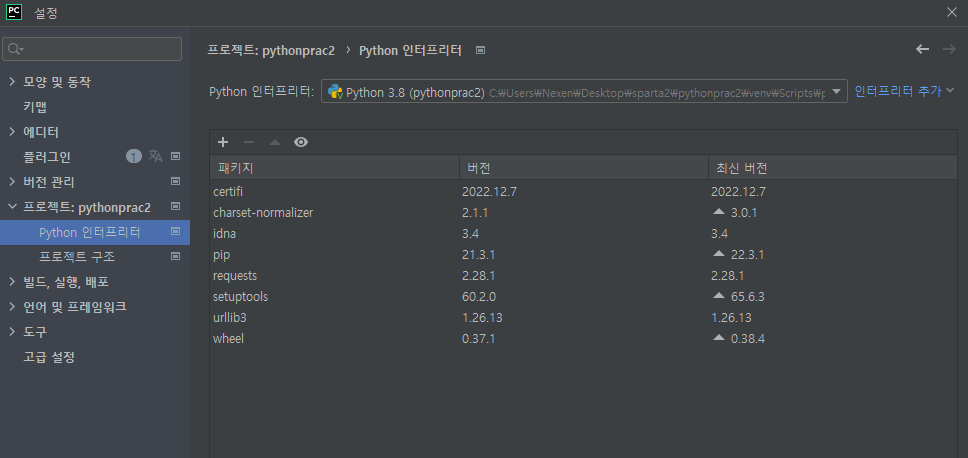Expand the 언어 및 프레임워크 section

pyautogui.click(x=12, y=307)
